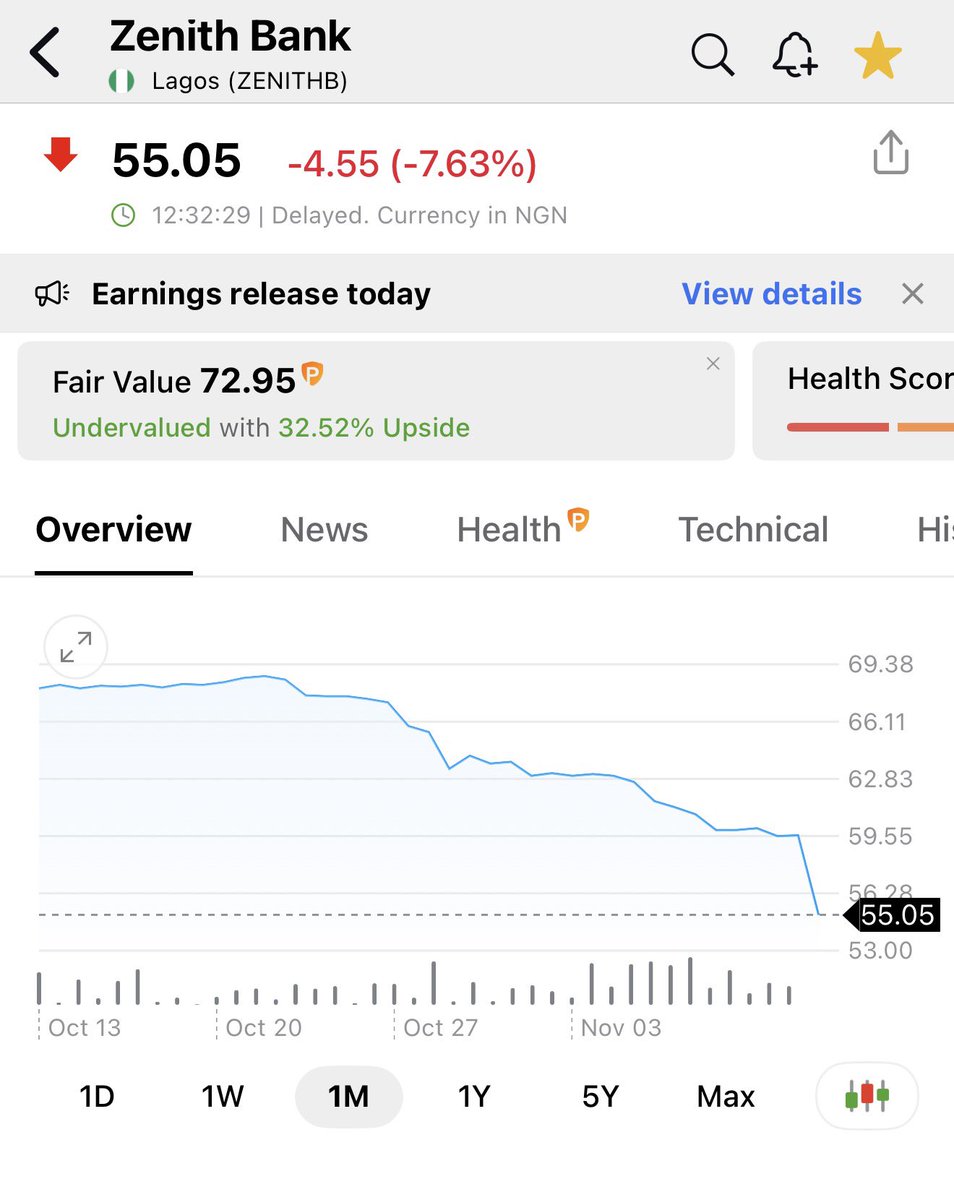Image resolution: width=954 pixels, height=1200 pixels.
Task: Open the Fair Value 72.95 card
Action: (x=376, y=401)
